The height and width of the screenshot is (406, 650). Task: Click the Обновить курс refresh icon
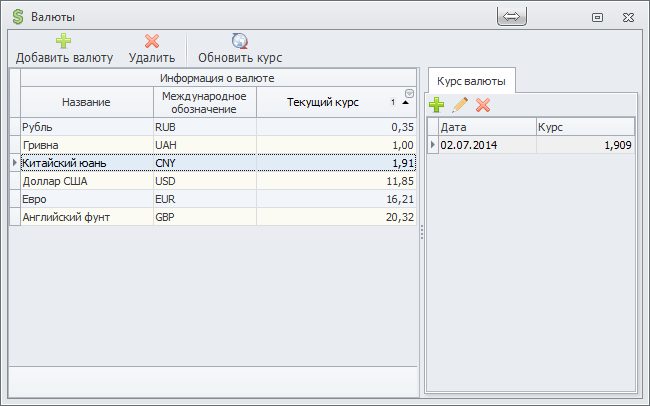(x=240, y=41)
